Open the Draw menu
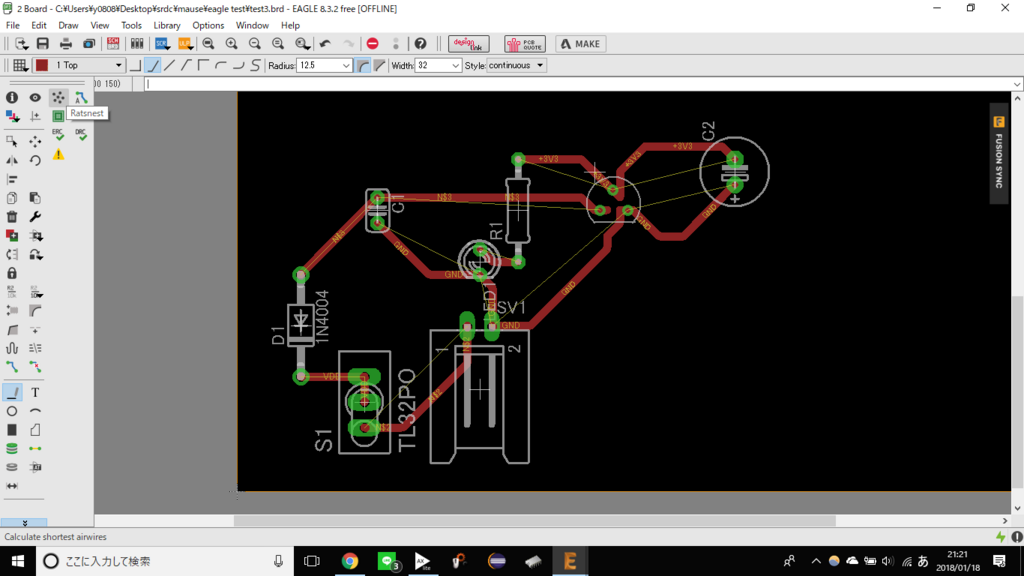 pos(68,25)
